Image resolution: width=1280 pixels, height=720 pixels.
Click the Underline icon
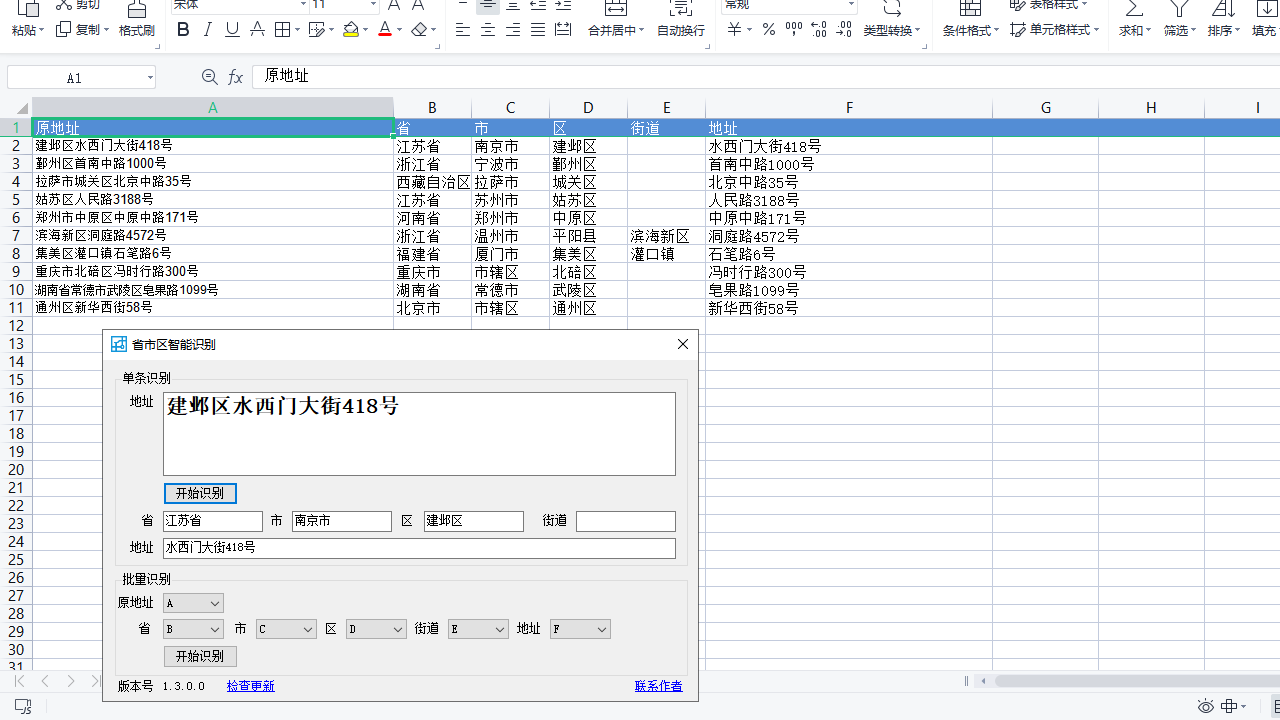pyautogui.click(x=231, y=29)
